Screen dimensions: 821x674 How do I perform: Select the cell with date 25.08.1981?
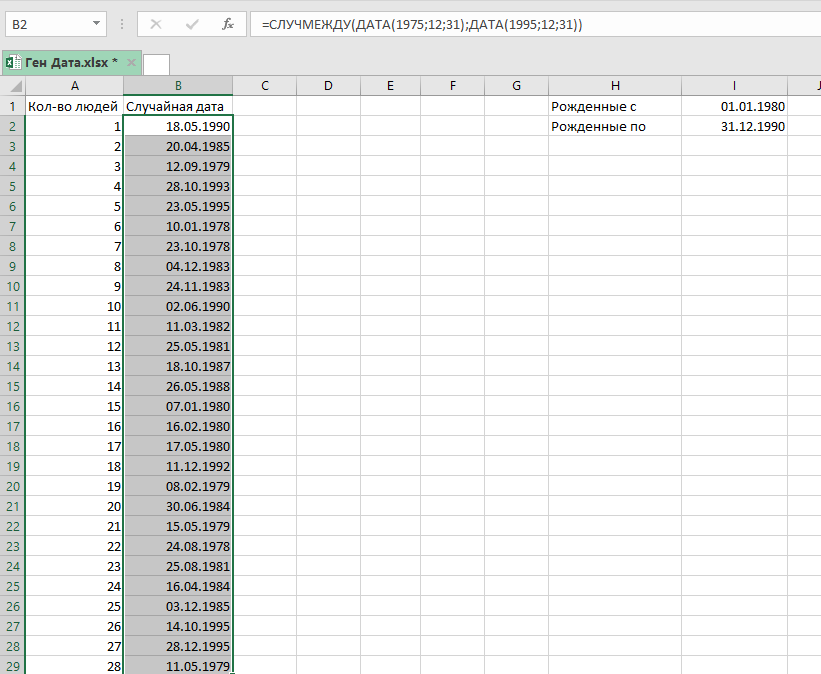coord(178,566)
